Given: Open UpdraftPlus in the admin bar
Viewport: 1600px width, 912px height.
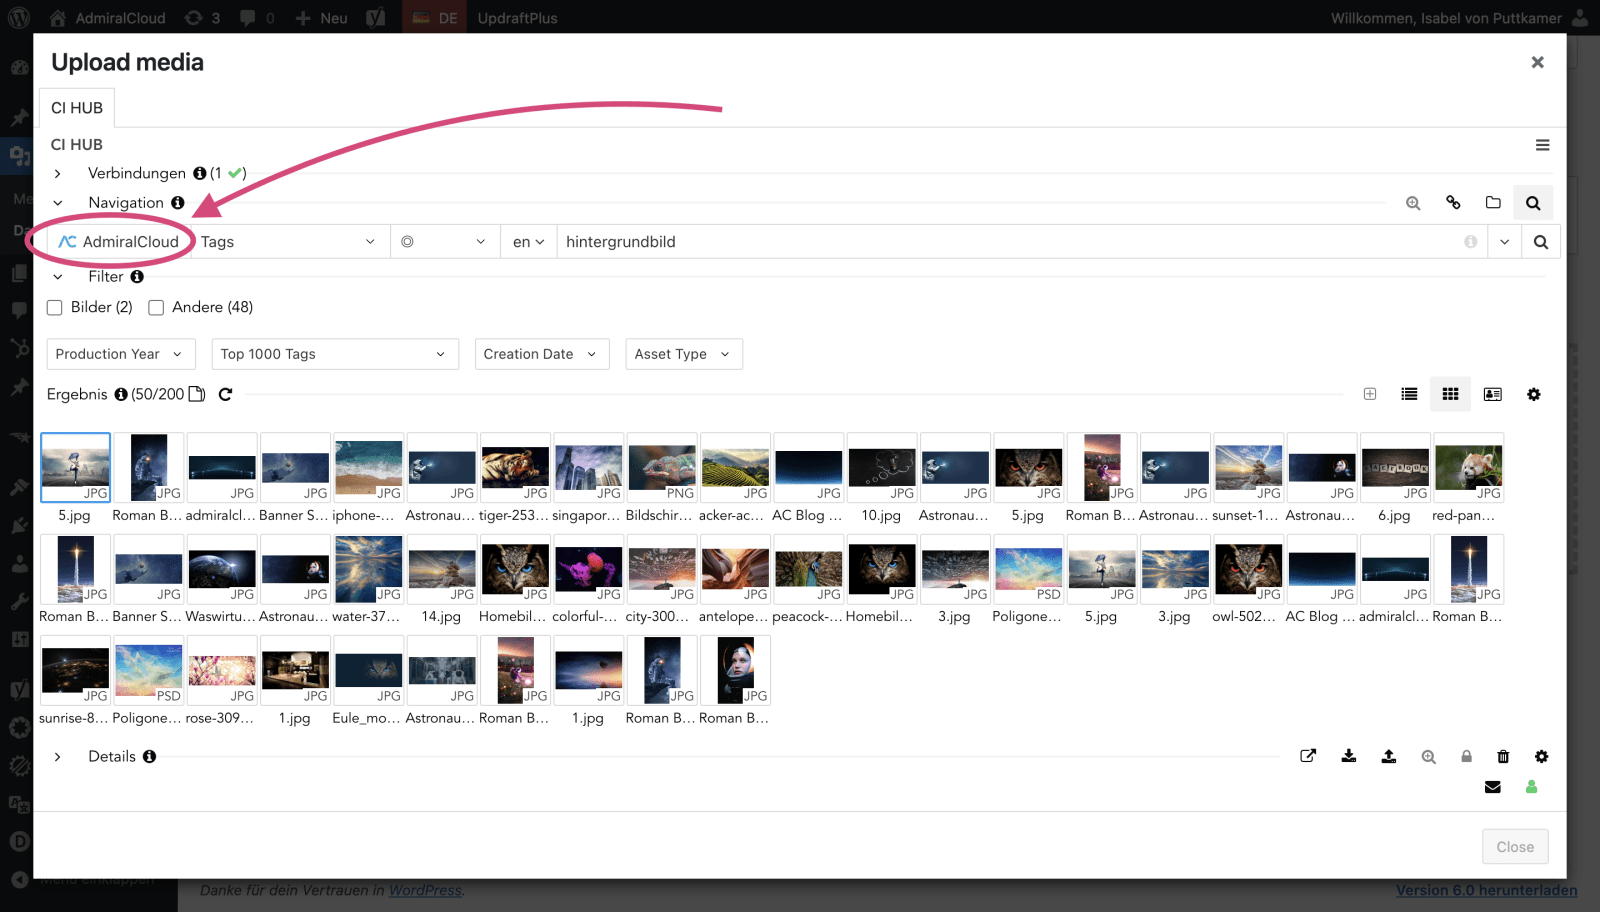Looking at the screenshot, I should click(x=517, y=18).
